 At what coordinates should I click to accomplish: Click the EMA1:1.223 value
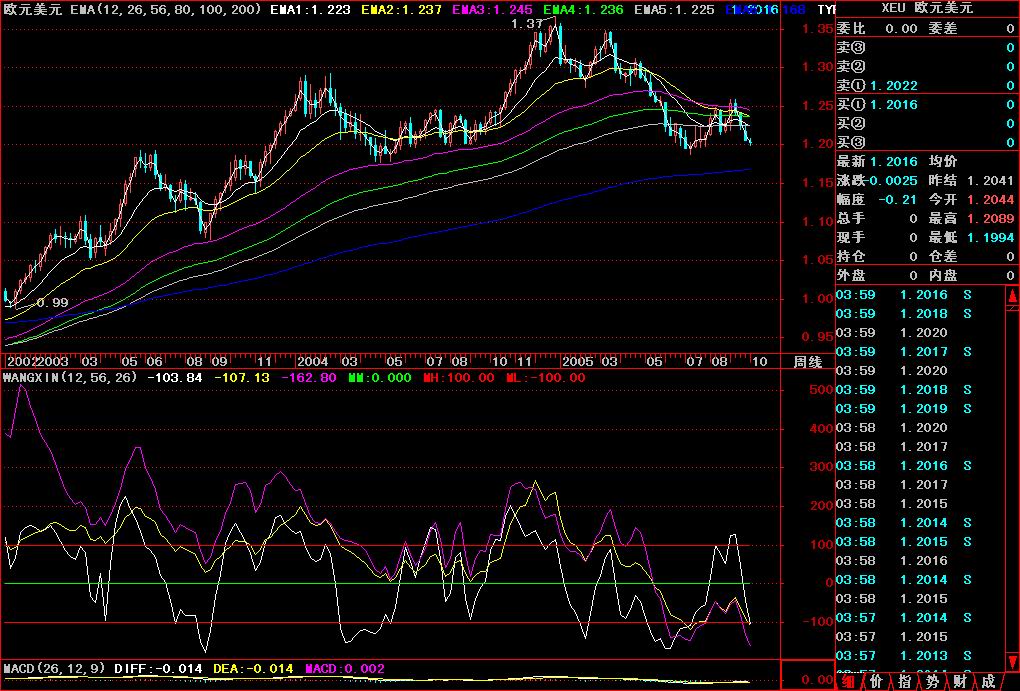tap(311, 10)
